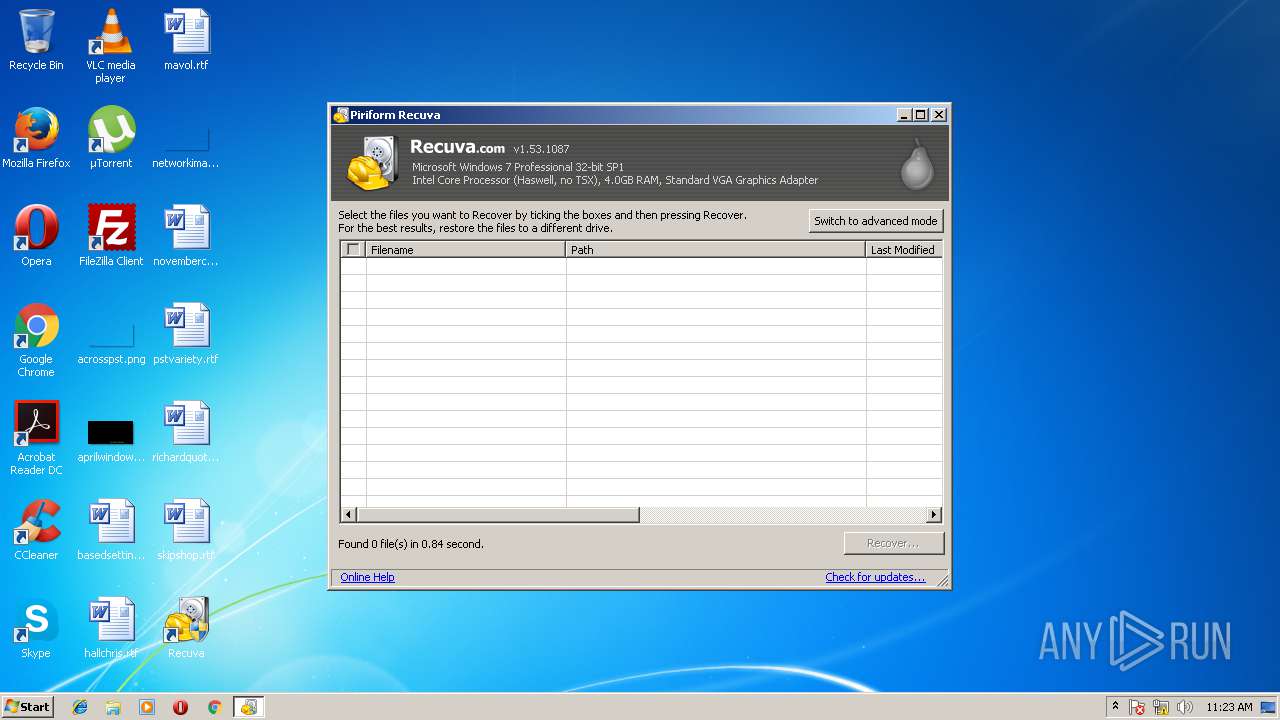1280x720 pixels.
Task: Close the Piriform Recuva window
Action: click(x=938, y=115)
